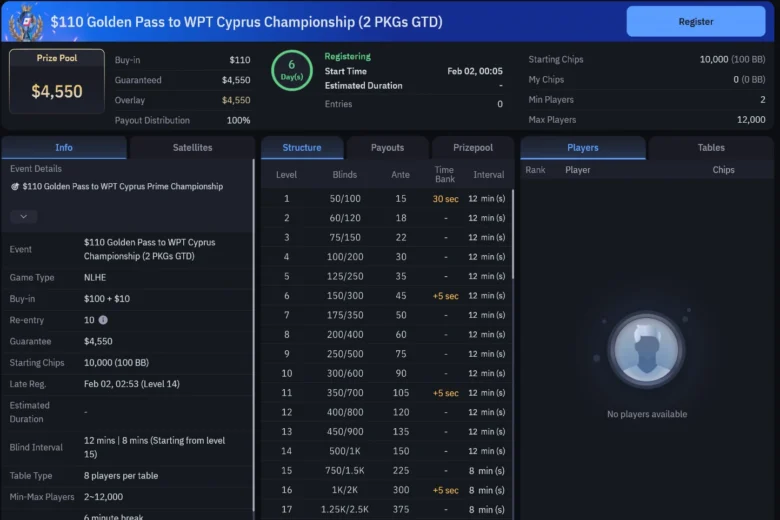Viewport: 780px width, 520px height.
Task: Select the Players tab
Action: (583, 147)
